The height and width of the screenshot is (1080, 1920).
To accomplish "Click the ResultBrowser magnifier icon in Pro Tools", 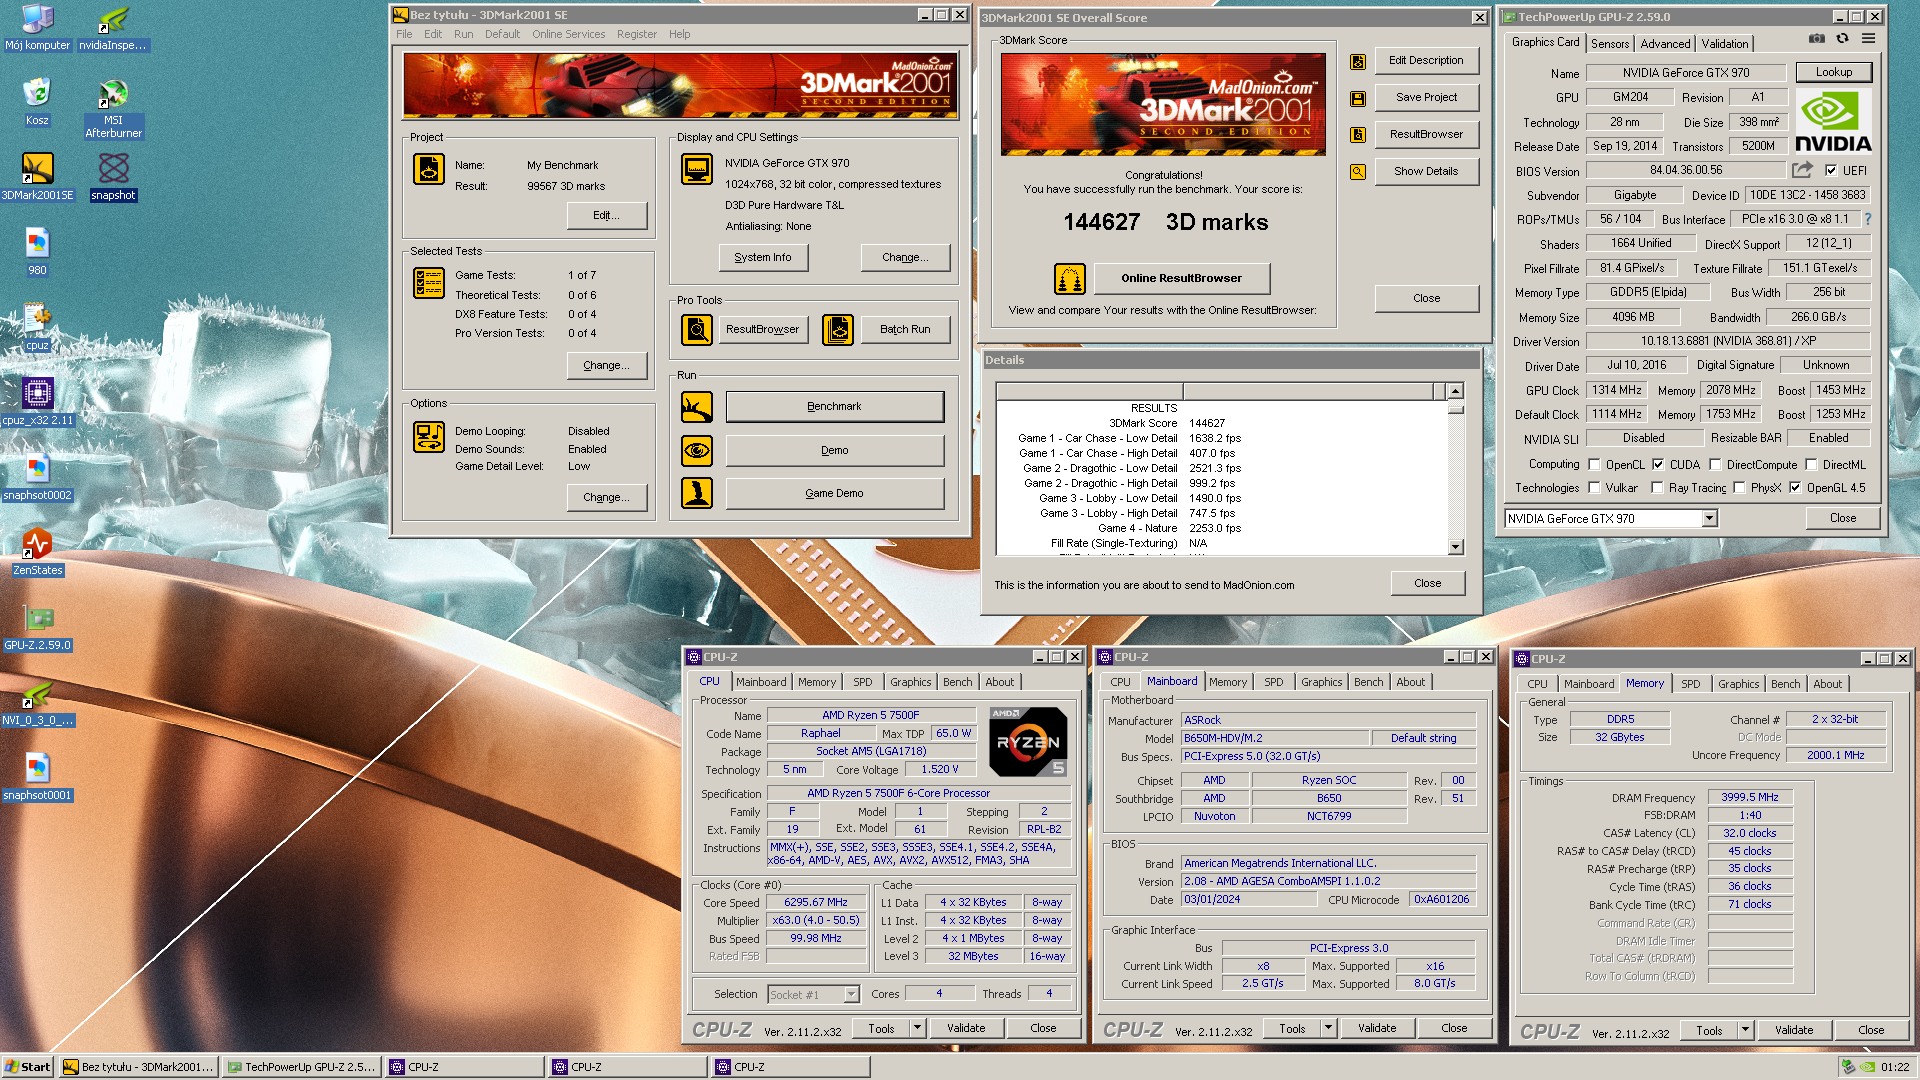I will (697, 329).
